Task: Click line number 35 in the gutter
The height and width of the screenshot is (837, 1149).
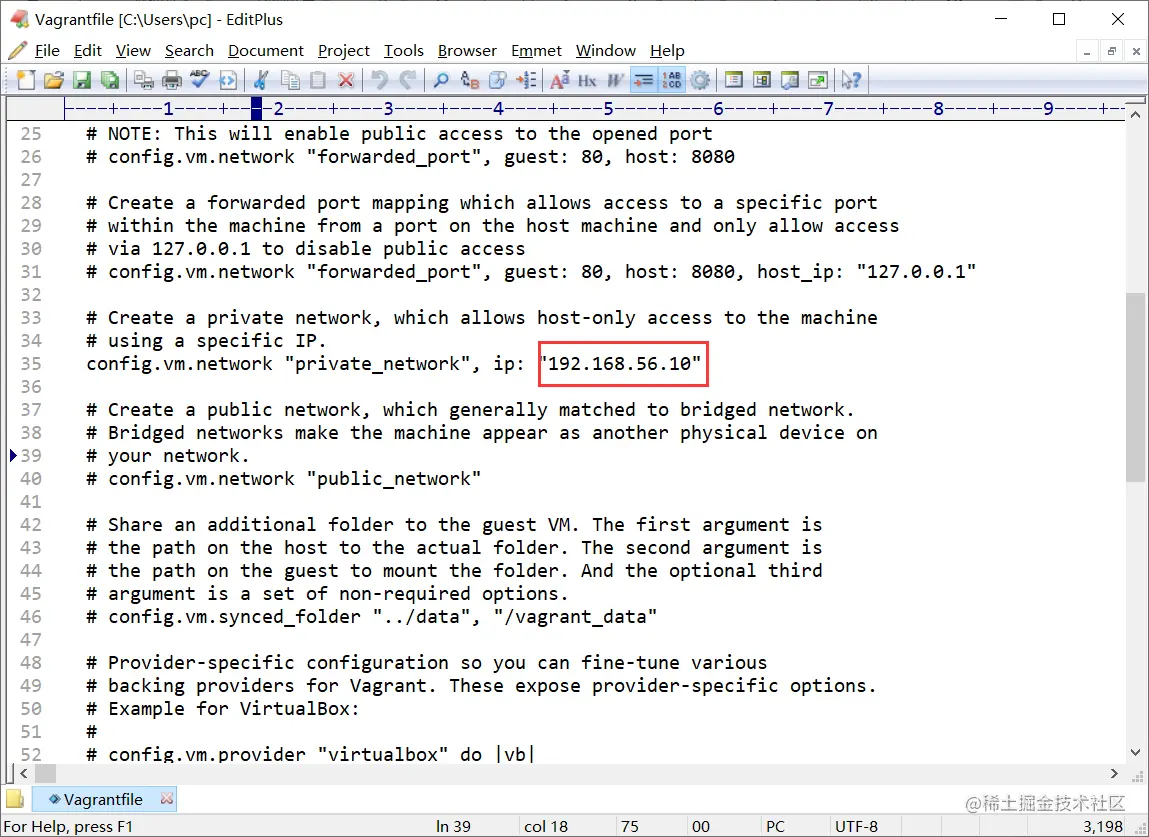Action: coord(31,364)
